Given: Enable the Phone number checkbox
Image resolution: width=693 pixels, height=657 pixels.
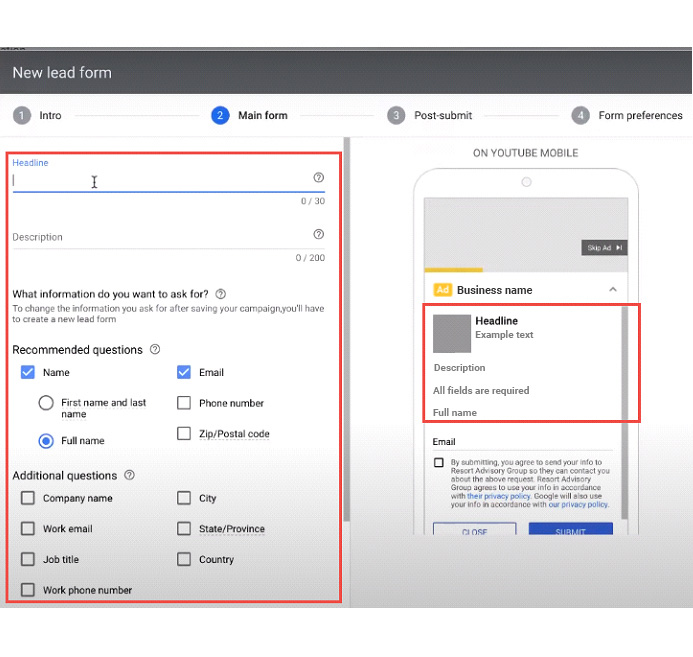Looking at the screenshot, I should (x=183, y=403).
